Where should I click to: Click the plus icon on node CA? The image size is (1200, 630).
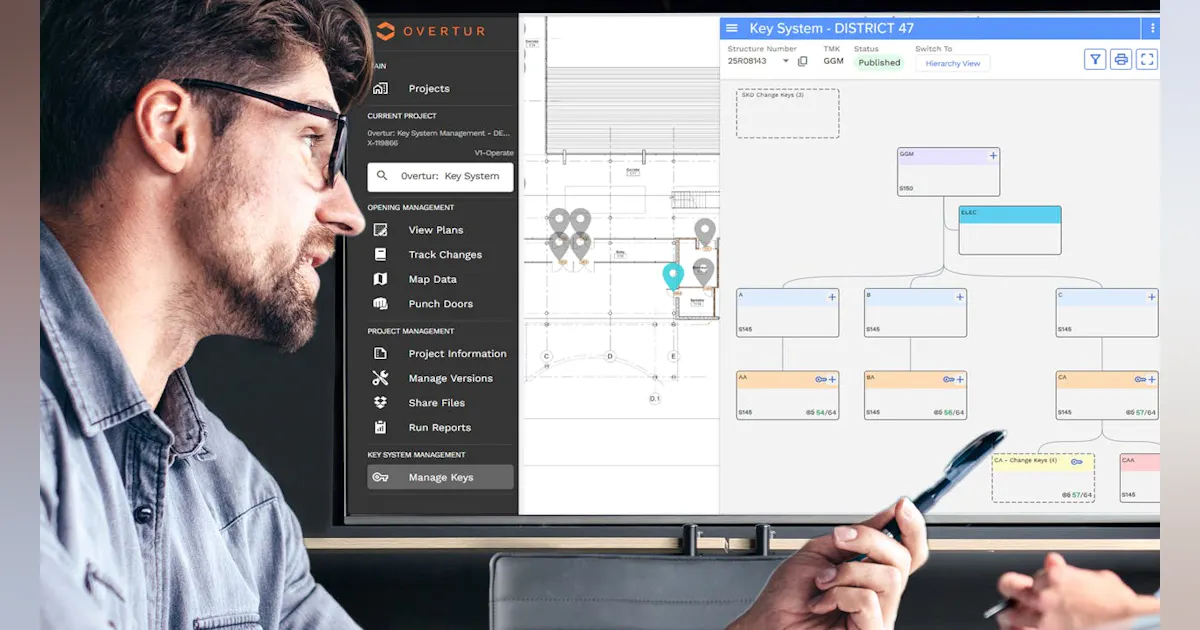point(1152,379)
